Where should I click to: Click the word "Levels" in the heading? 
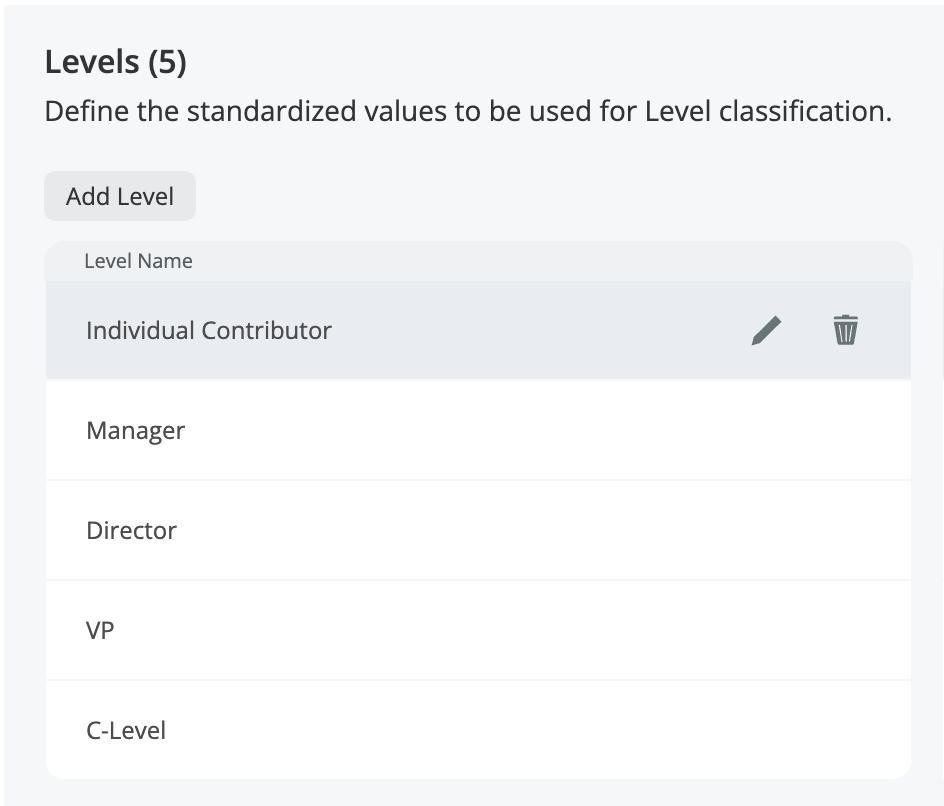coord(92,62)
